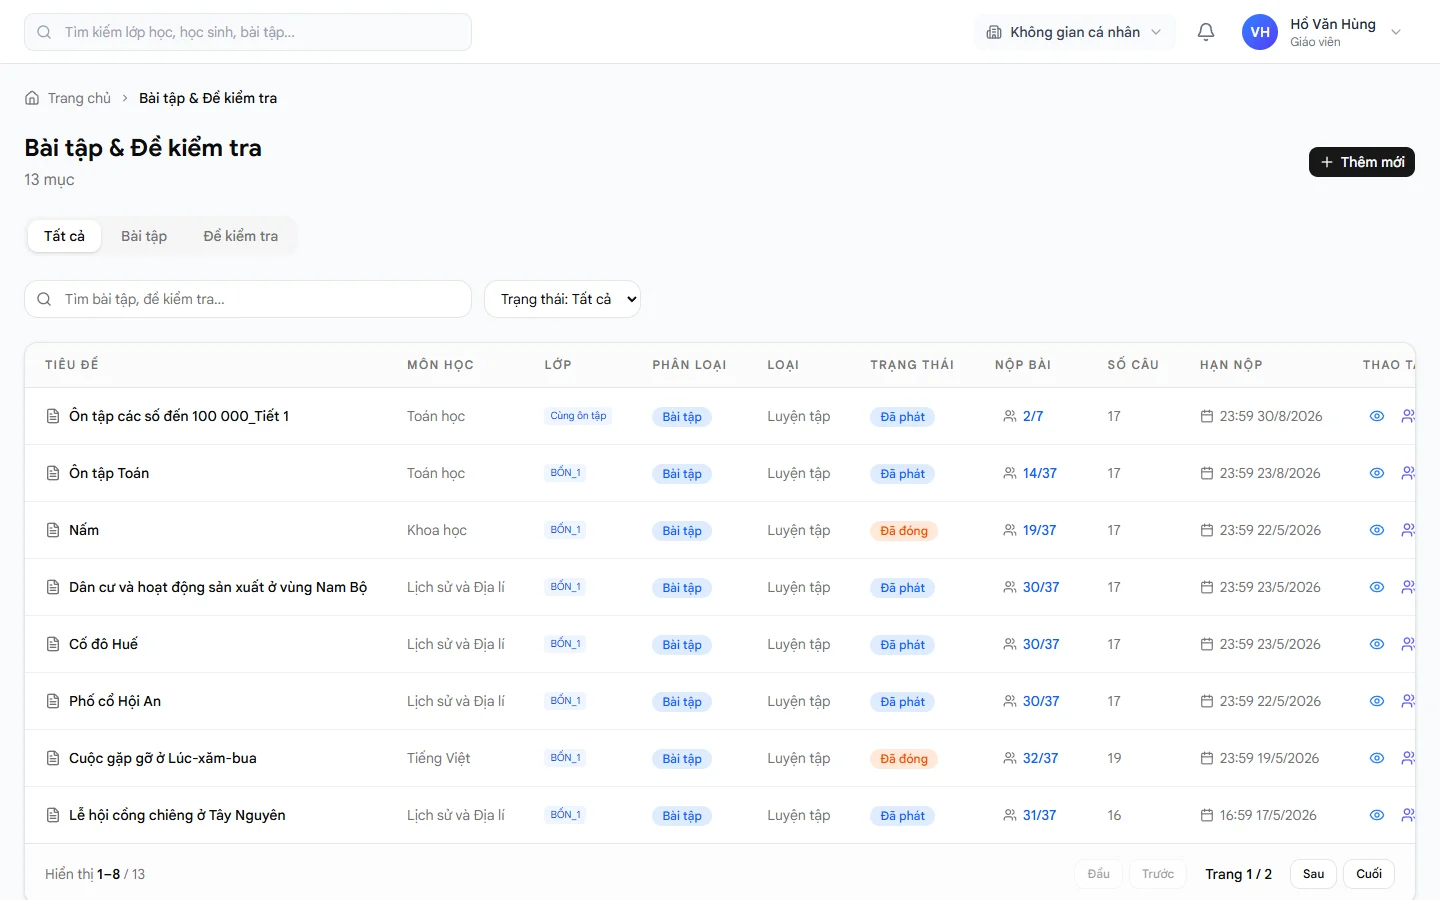Open the 'Không gian cá nhân' workspace dropdown
This screenshot has width=1440, height=900.
[x=1074, y=32]
